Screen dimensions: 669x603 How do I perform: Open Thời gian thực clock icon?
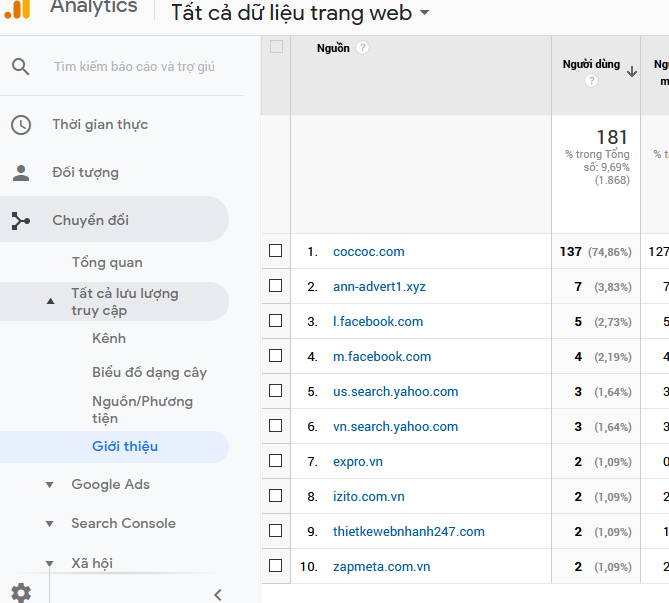tap(21, 125)
